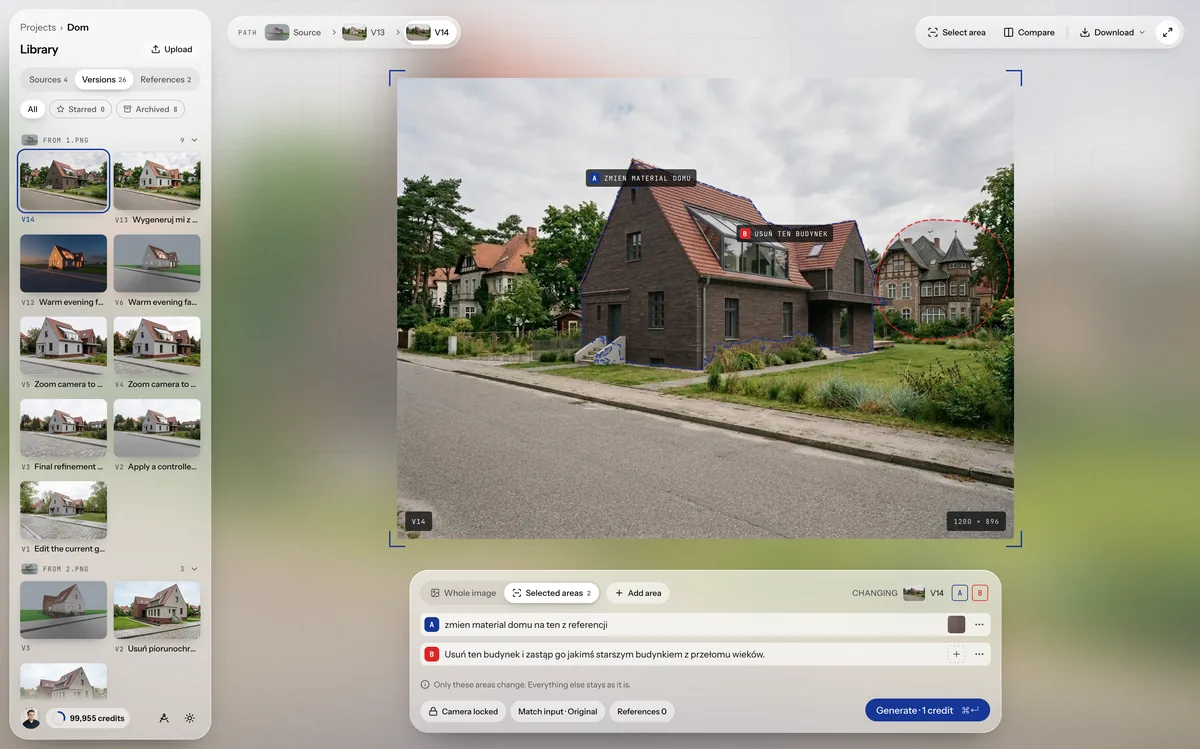Switch to the Versions tab
The height and width of the screenshot is (749, 1200).
104,80
